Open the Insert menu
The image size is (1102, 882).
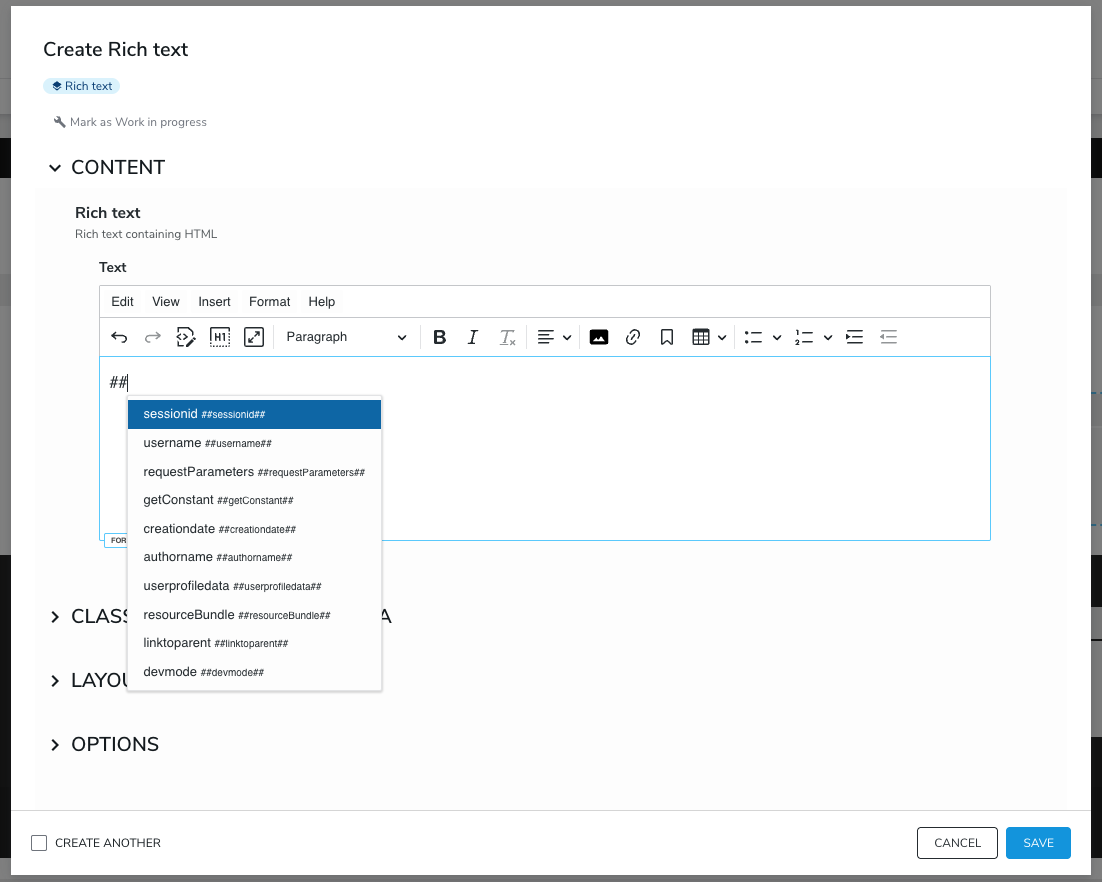point(214,301)
